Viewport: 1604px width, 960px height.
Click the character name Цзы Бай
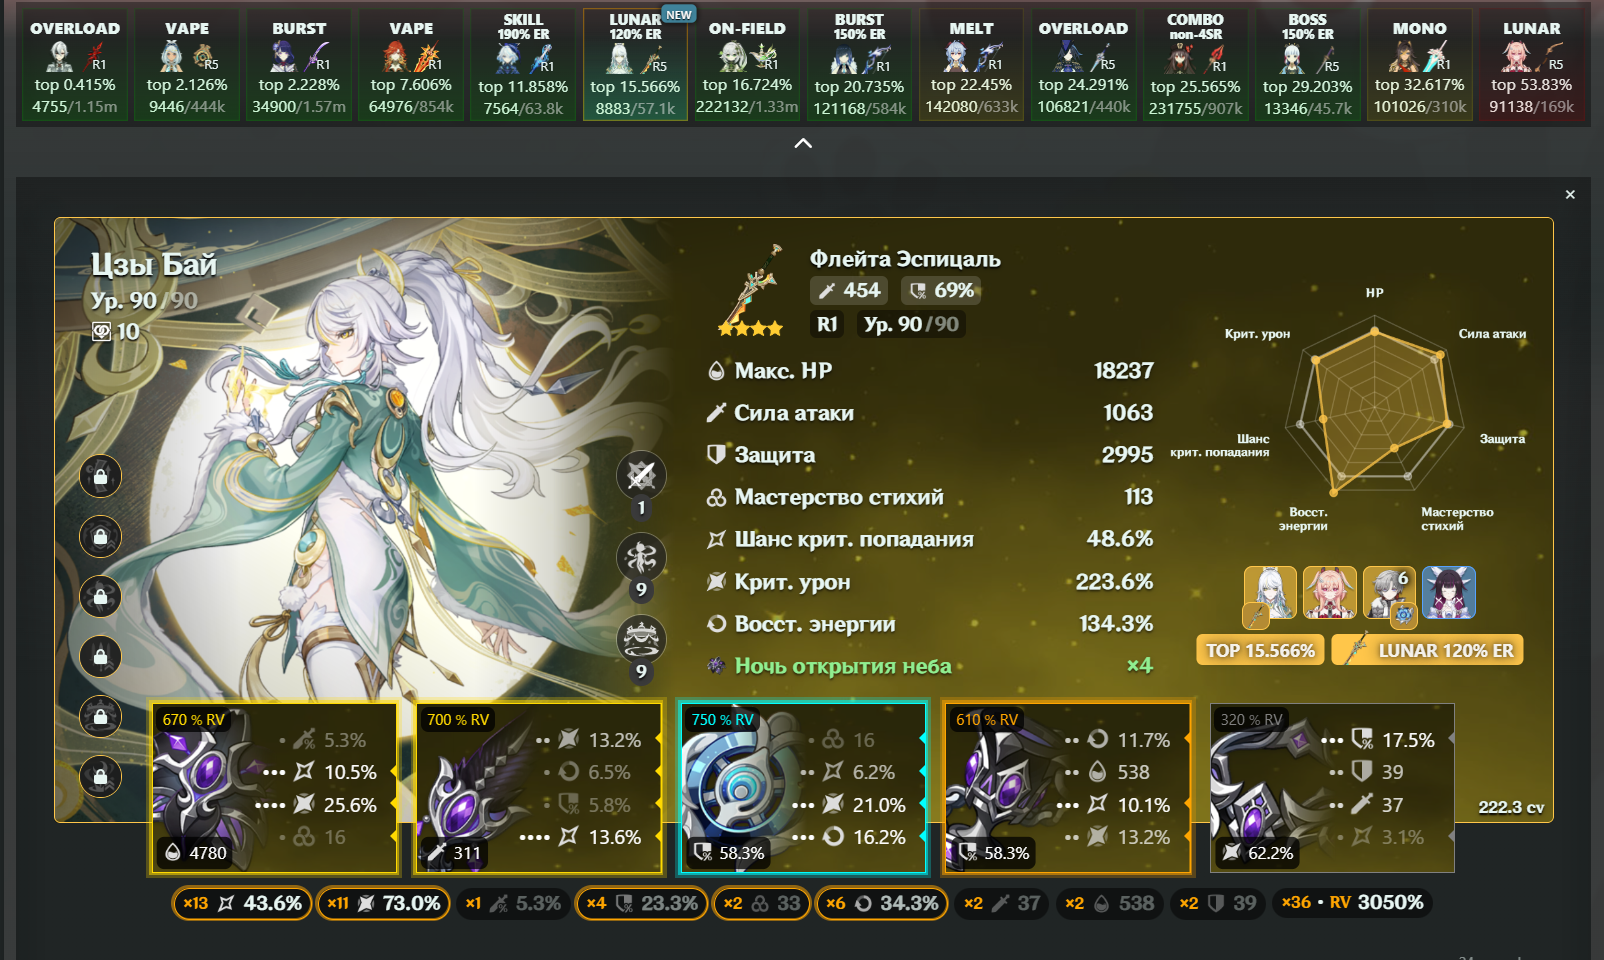[x=154, y=265]
